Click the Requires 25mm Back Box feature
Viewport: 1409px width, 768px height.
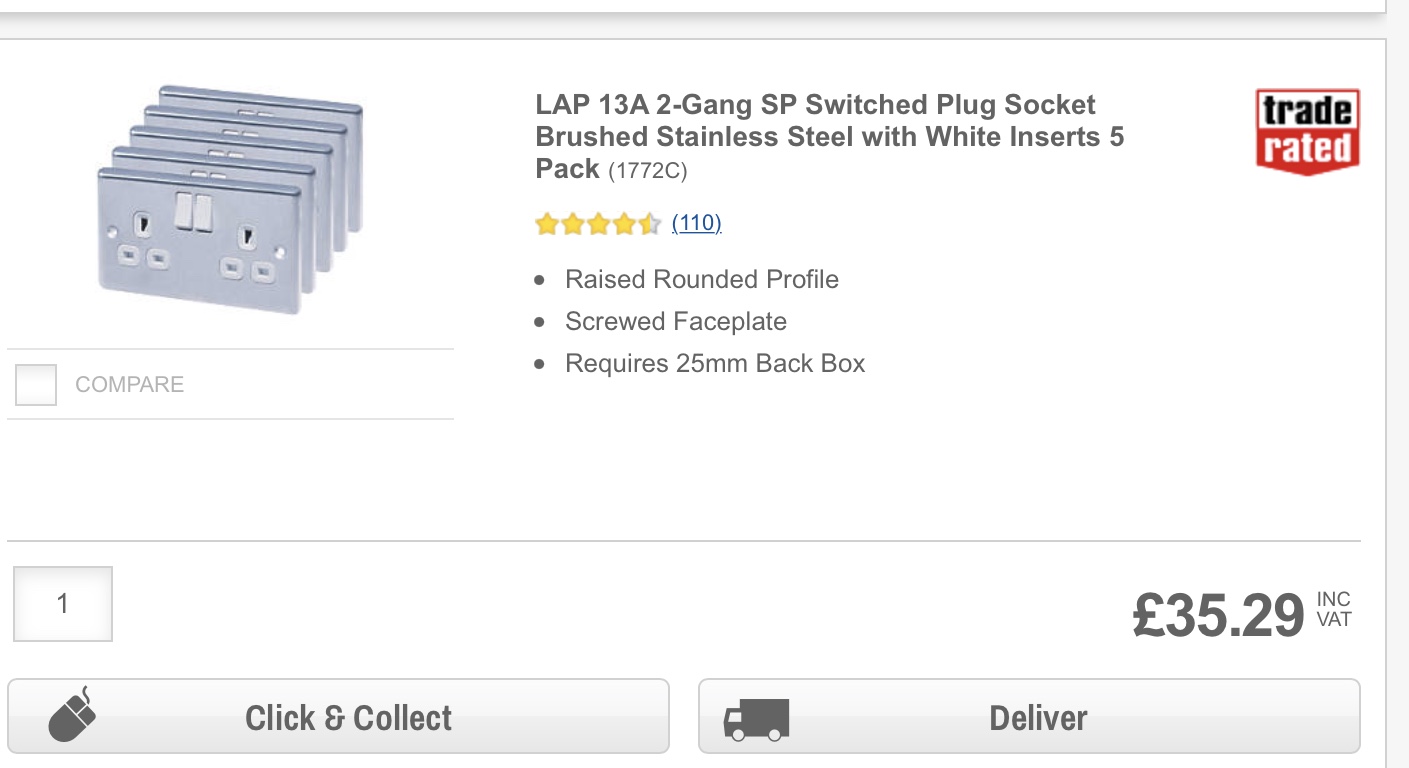coord(714,363)
